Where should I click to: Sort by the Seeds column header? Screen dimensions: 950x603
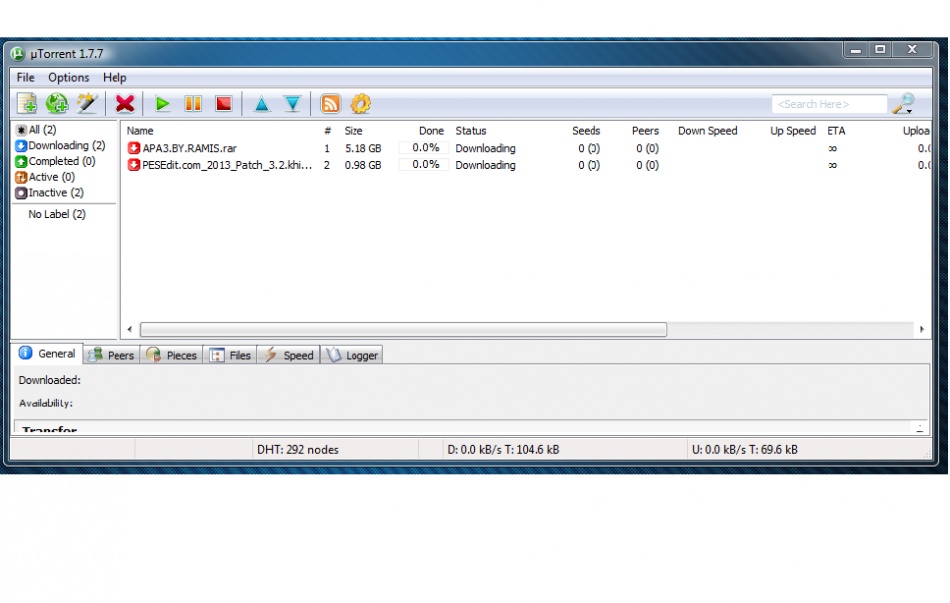[586, 131]
